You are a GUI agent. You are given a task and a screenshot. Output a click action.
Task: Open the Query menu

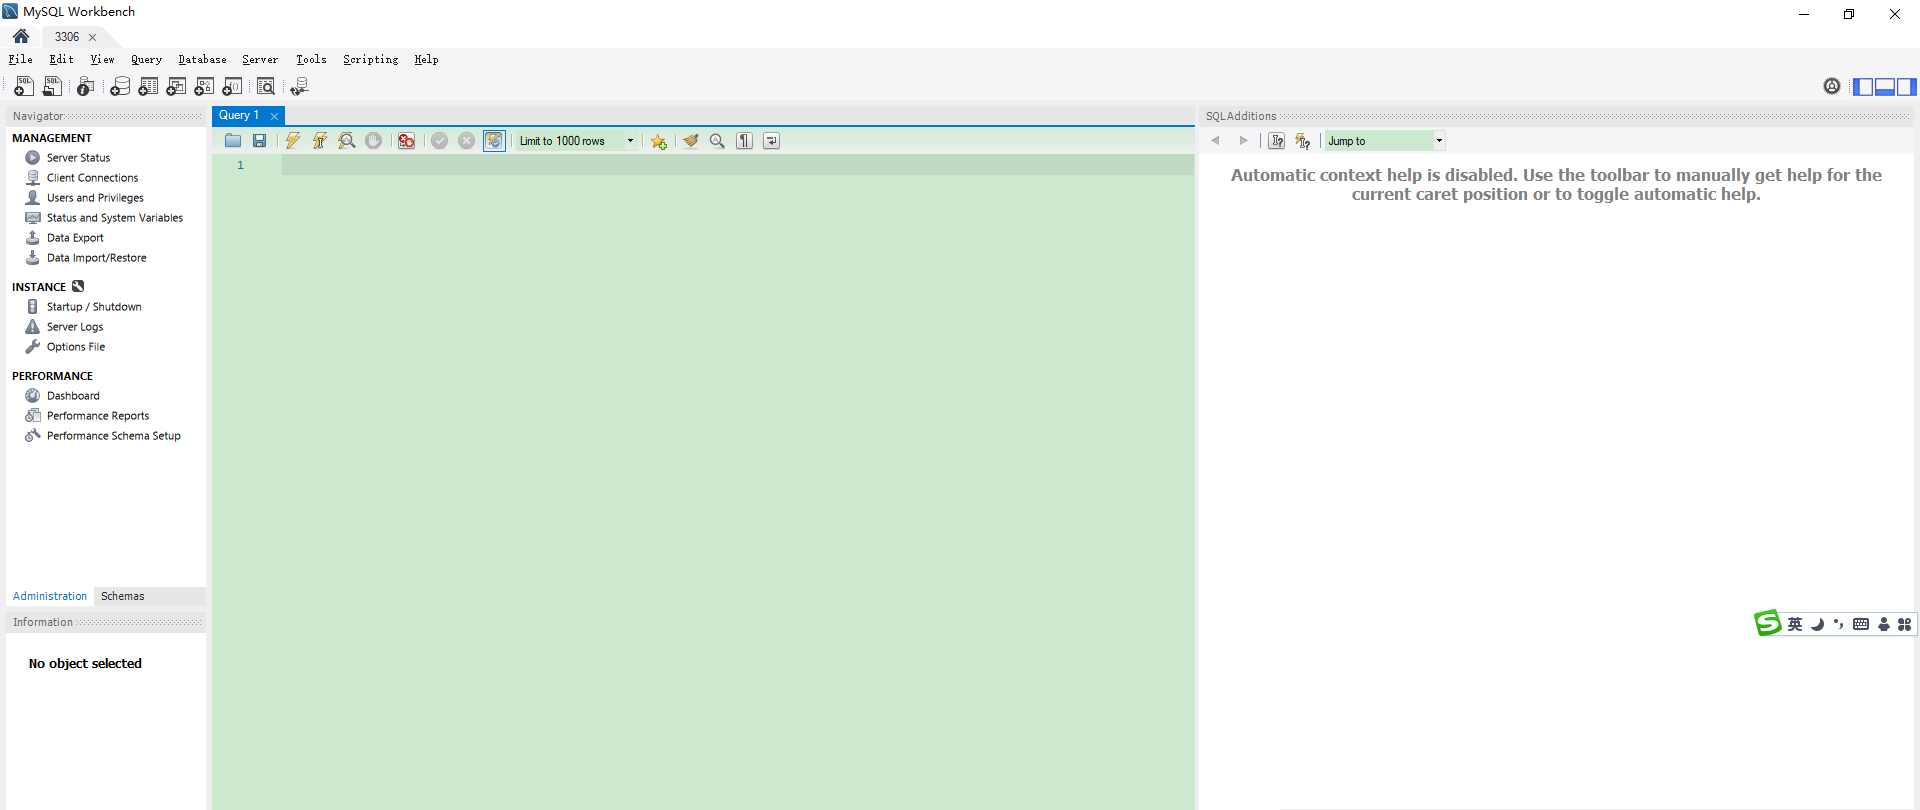pos(146,60)
